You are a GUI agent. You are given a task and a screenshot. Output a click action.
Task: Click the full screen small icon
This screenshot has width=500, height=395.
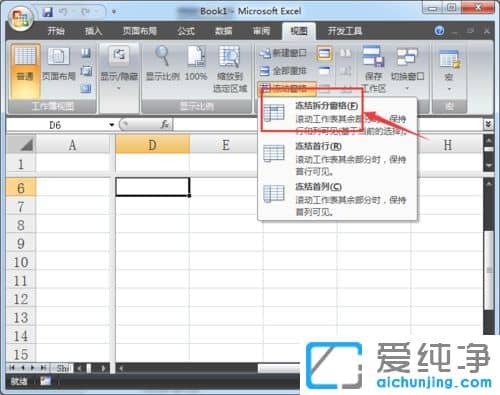tap(86, 88)
